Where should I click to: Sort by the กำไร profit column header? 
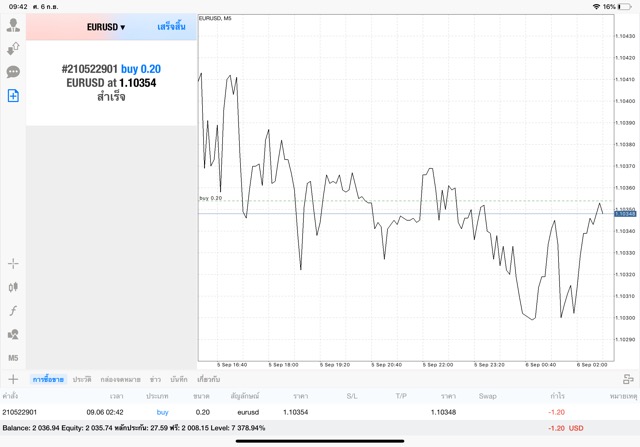click(x=558, y=396)
